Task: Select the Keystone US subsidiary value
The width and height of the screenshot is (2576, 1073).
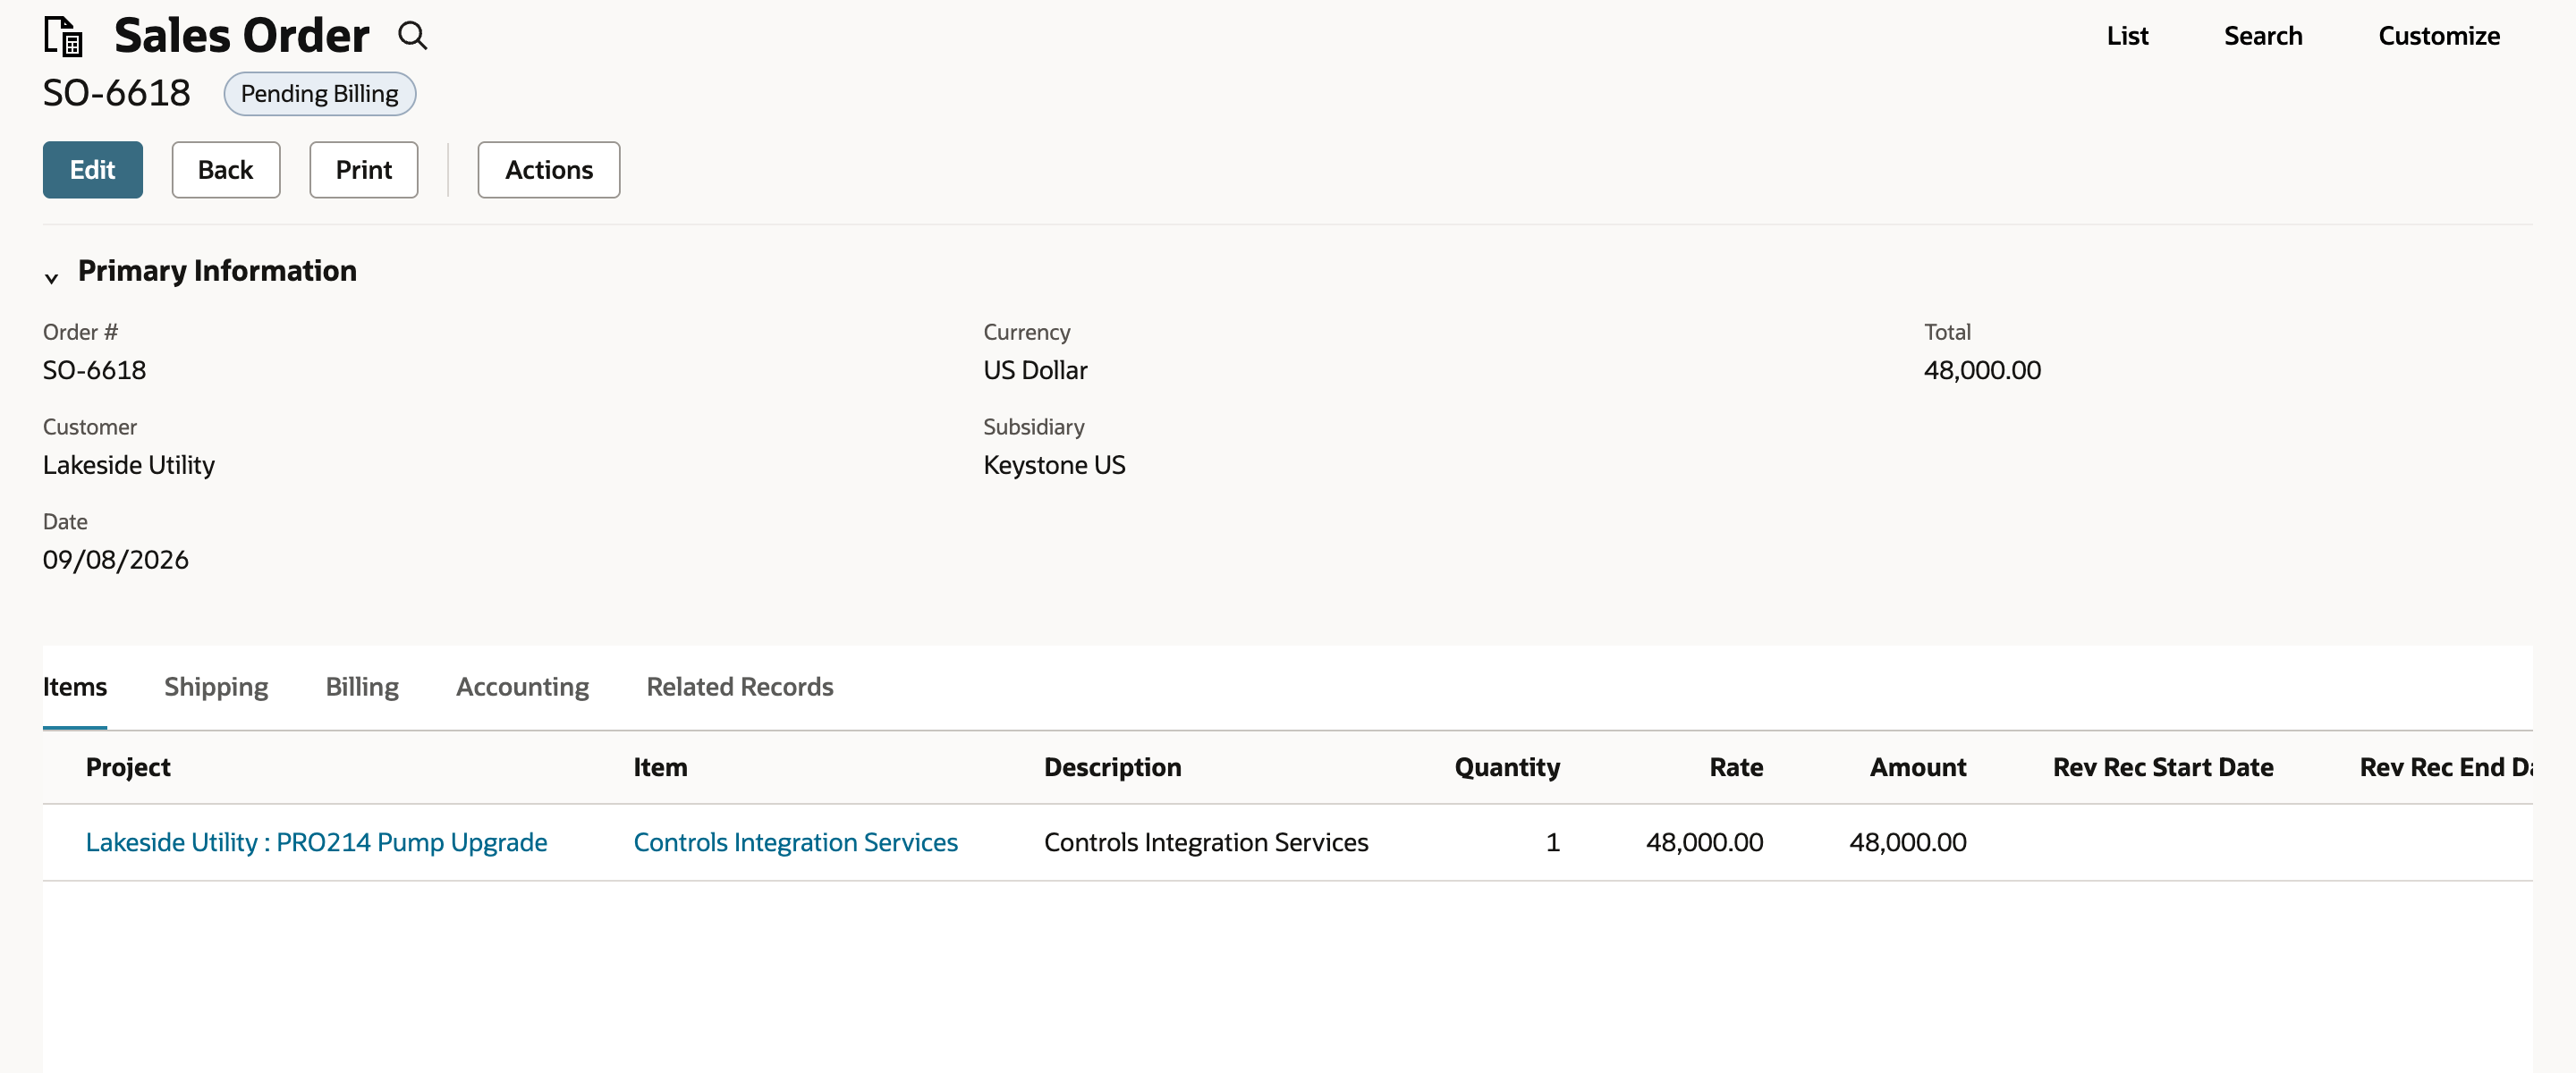Action: tap(1054, 466)
